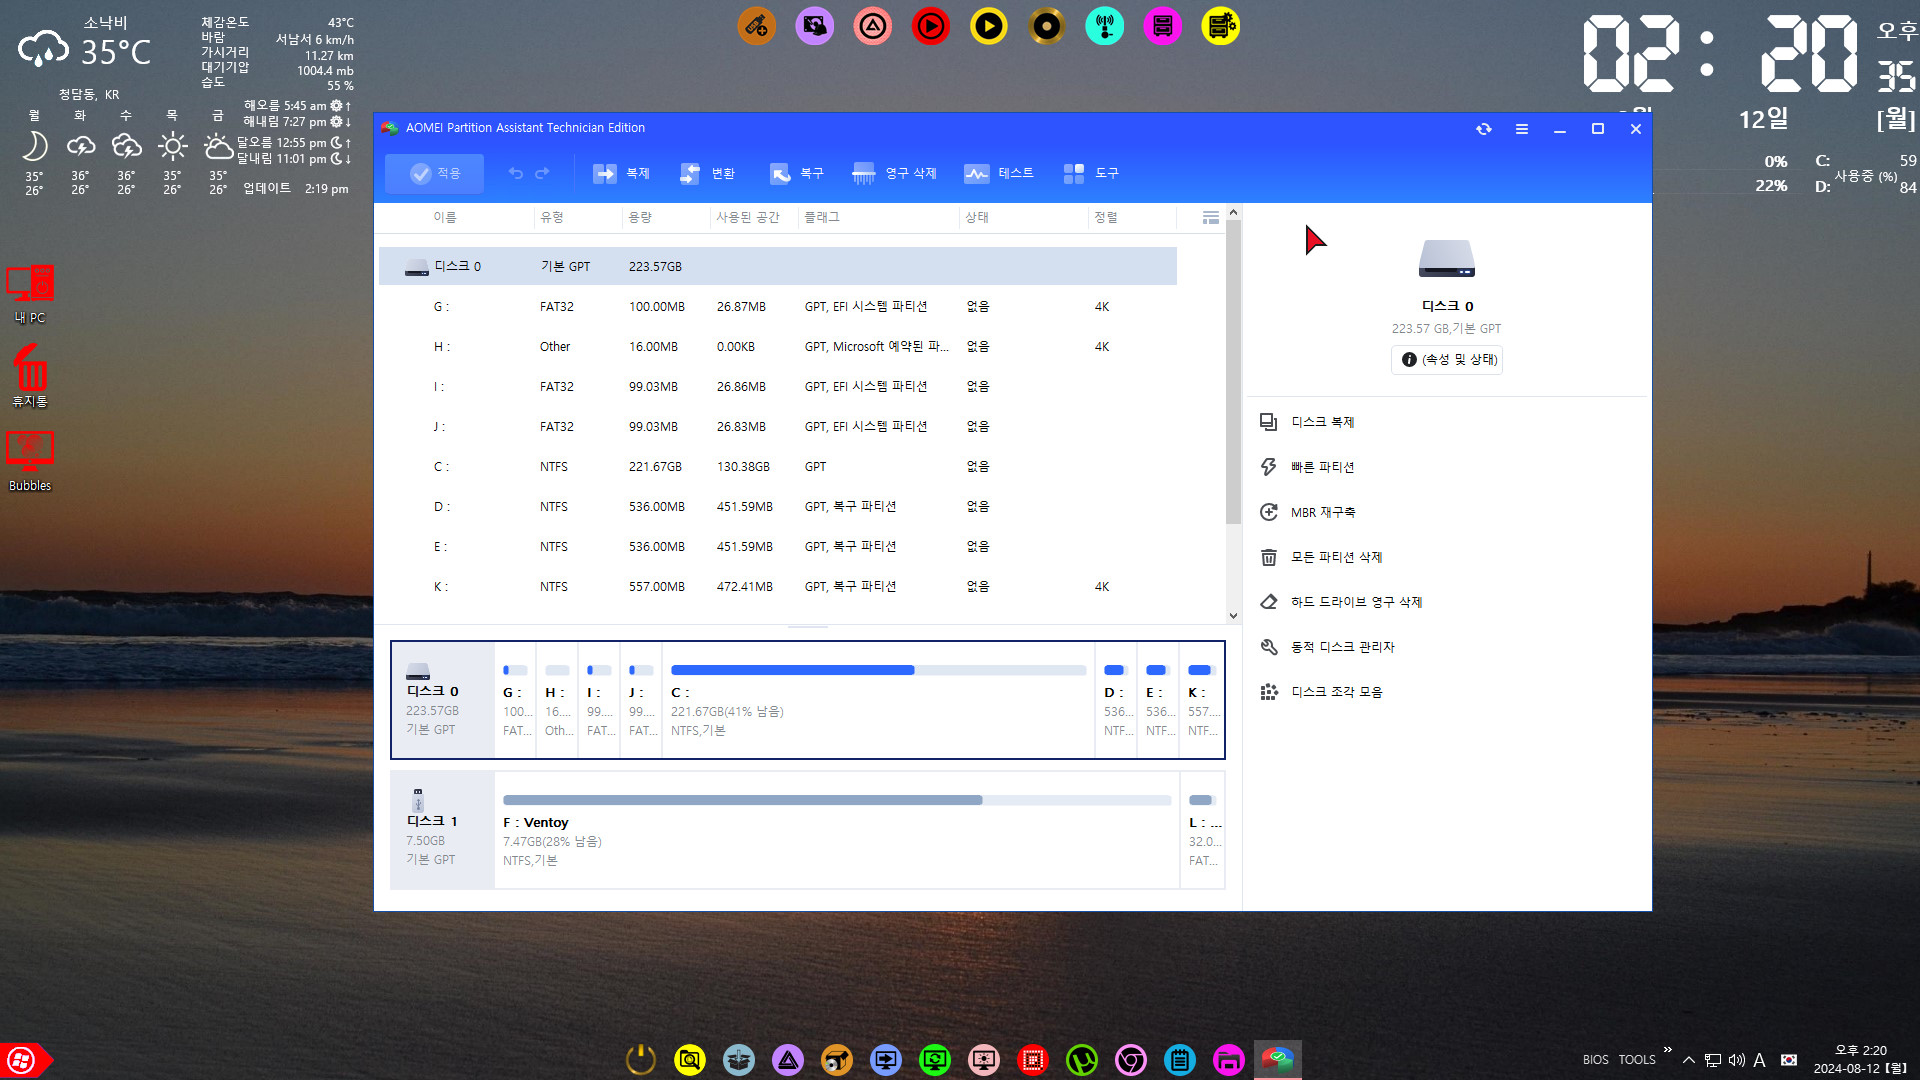
Task: Select the D: NTFS partition row
Action: point(777,506)
